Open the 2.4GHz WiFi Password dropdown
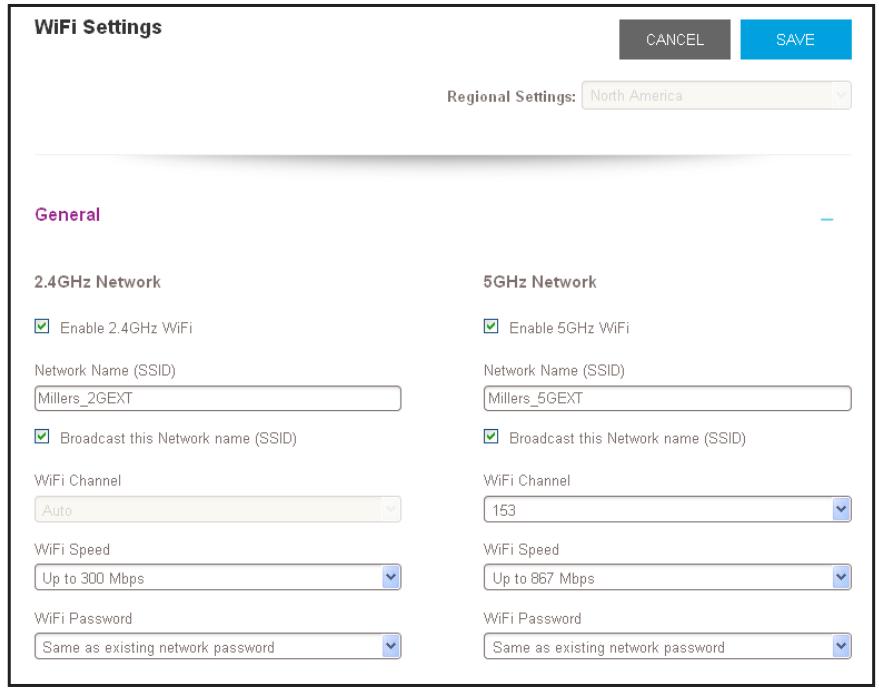Screen dimensions: 879x689 pos(218,646)
